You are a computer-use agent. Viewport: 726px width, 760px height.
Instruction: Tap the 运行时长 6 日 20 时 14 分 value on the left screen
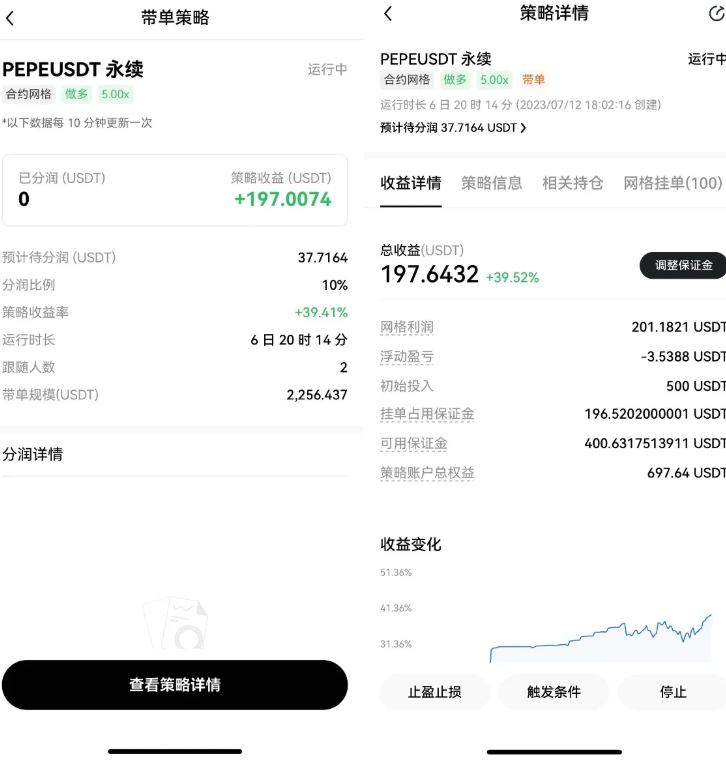tap(299, 340)
